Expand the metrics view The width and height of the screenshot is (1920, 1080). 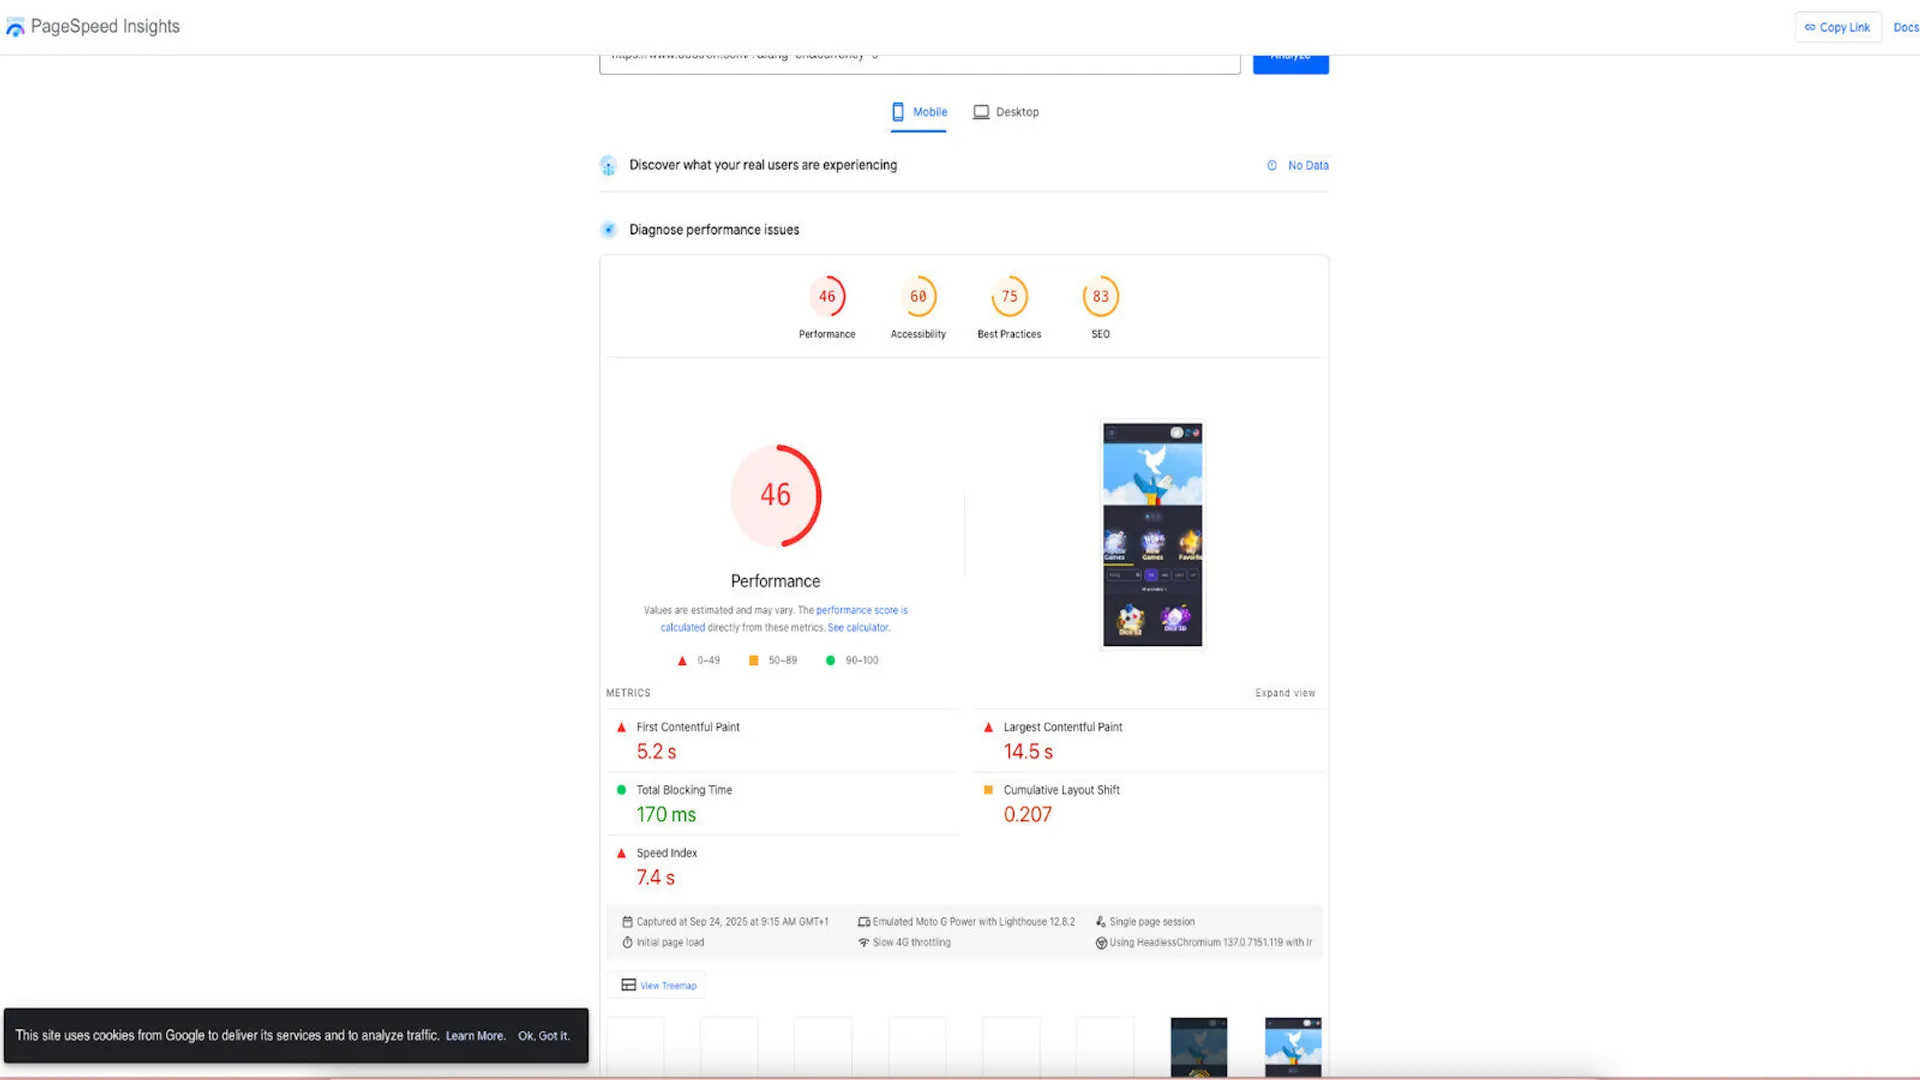pyautogui.click(x=1285, y=693)
